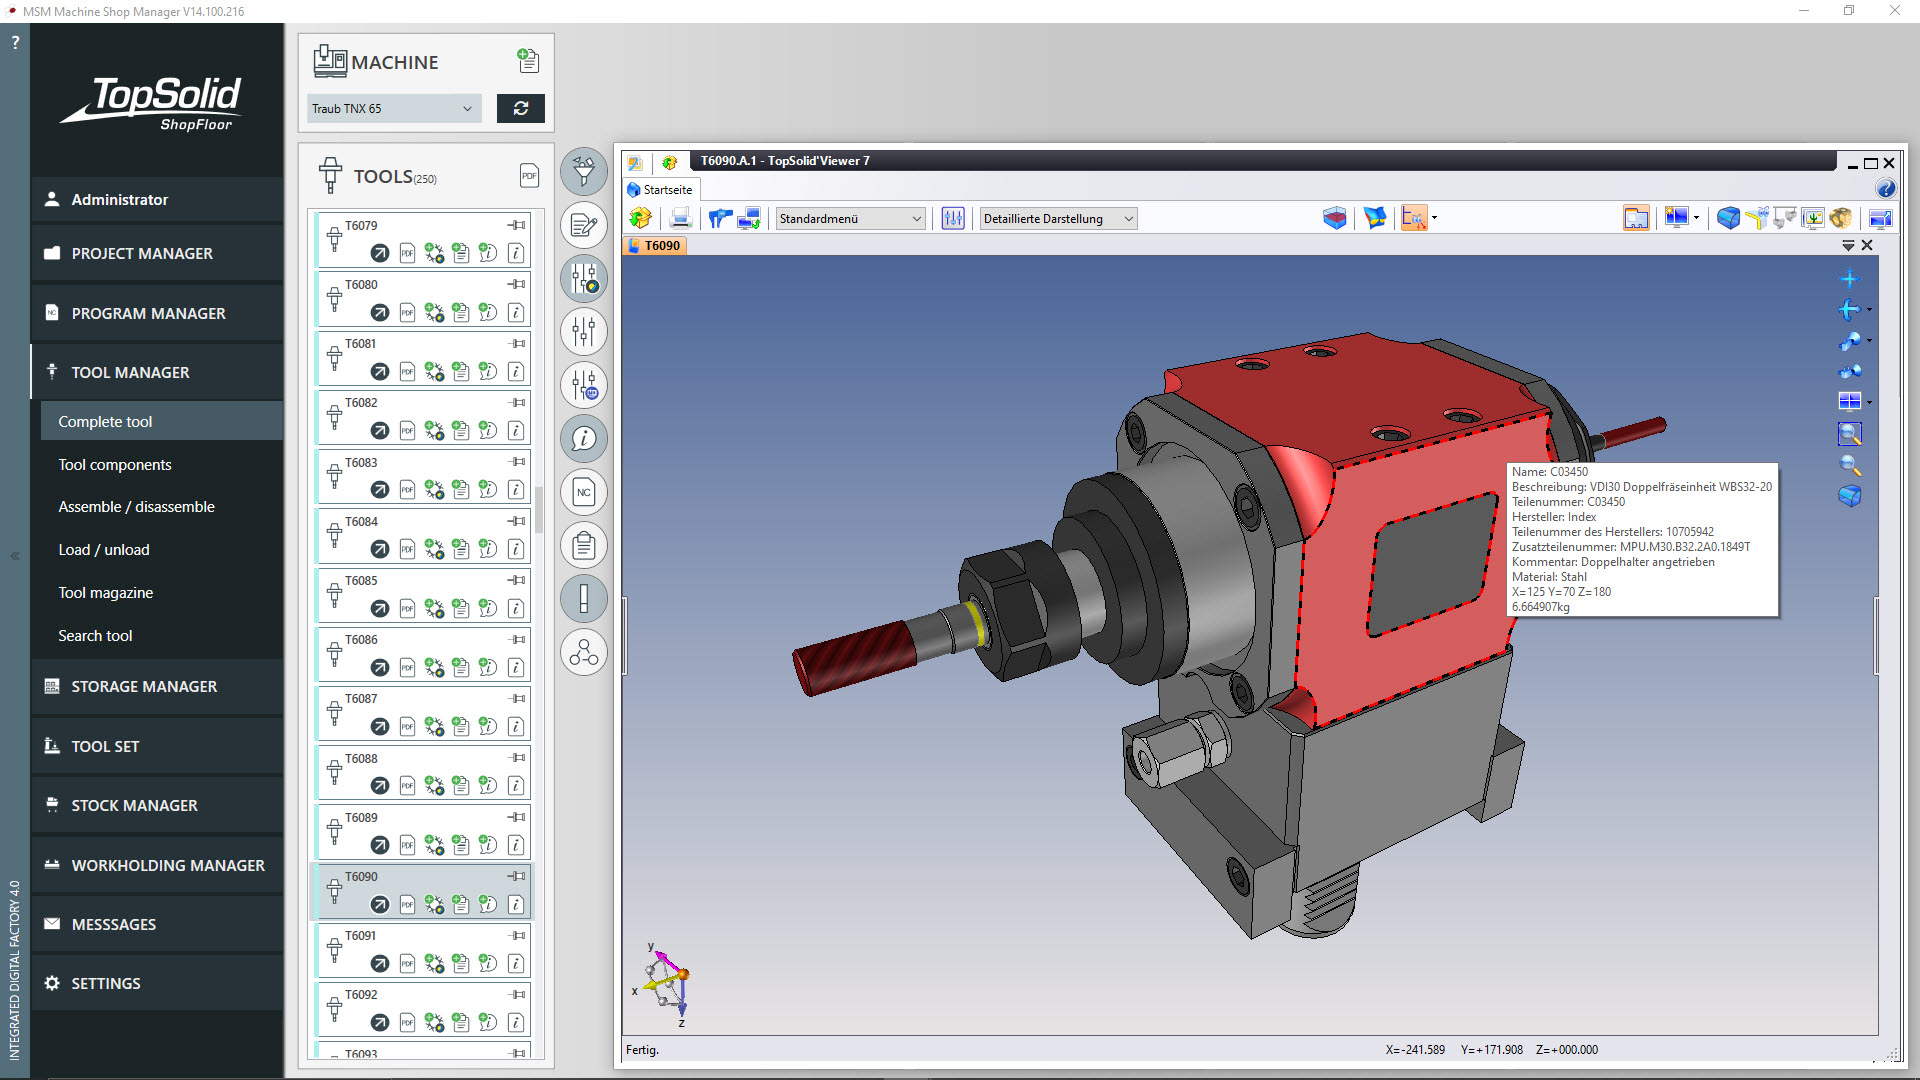Click the tools list vertical scrollbar thumb
This screenshot has height=1080, width=1920.
coord(539,508)
